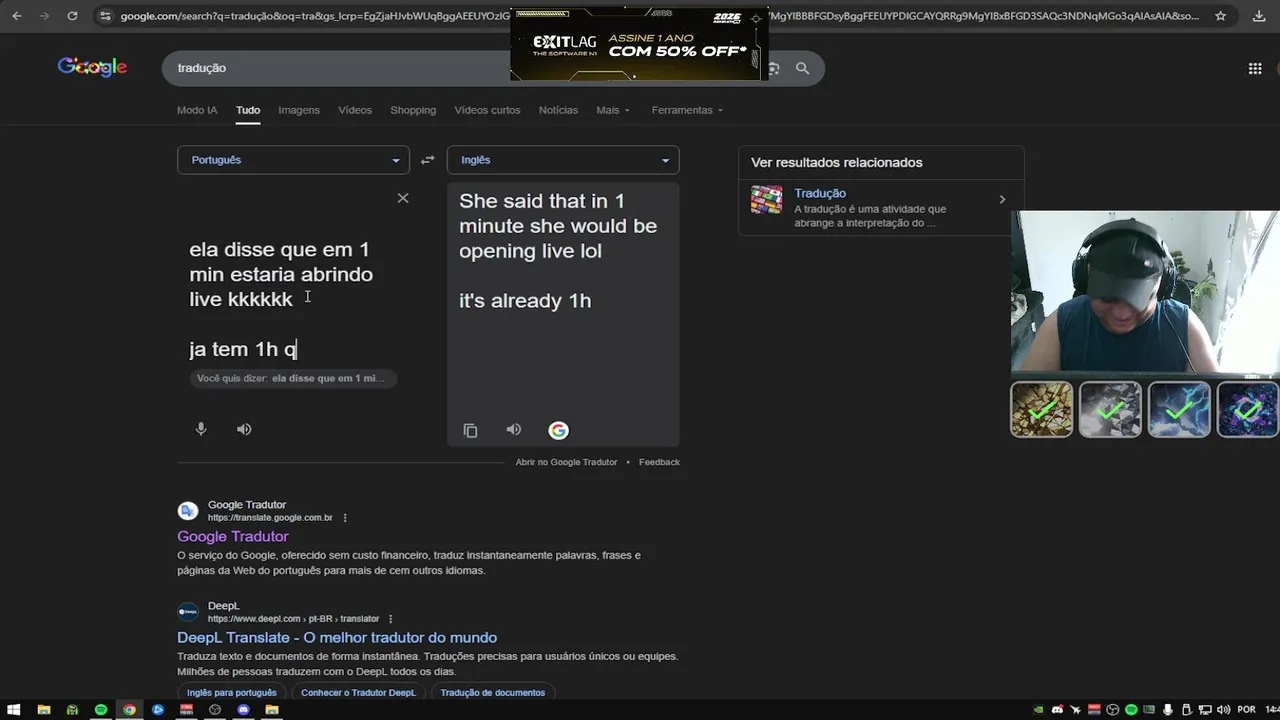Expand the Ferramentas menu
The image size is (1280, 720).
pyautogui.click(x=687, y=110)
